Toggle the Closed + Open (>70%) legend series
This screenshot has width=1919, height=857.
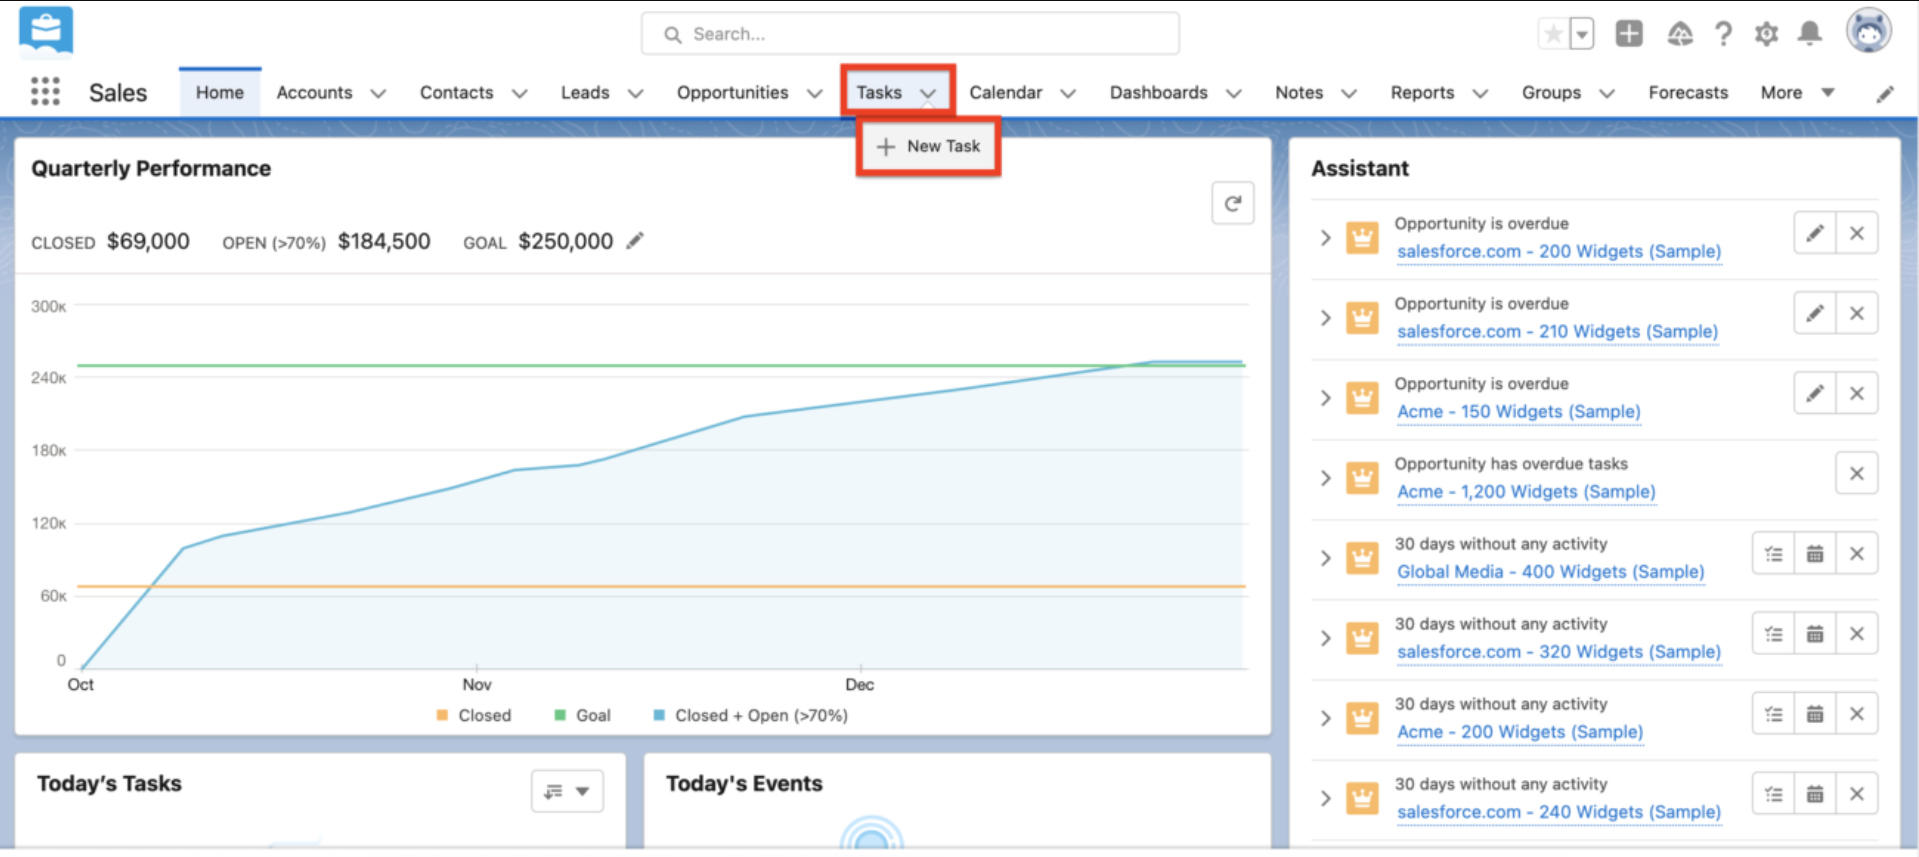(750, 715)
